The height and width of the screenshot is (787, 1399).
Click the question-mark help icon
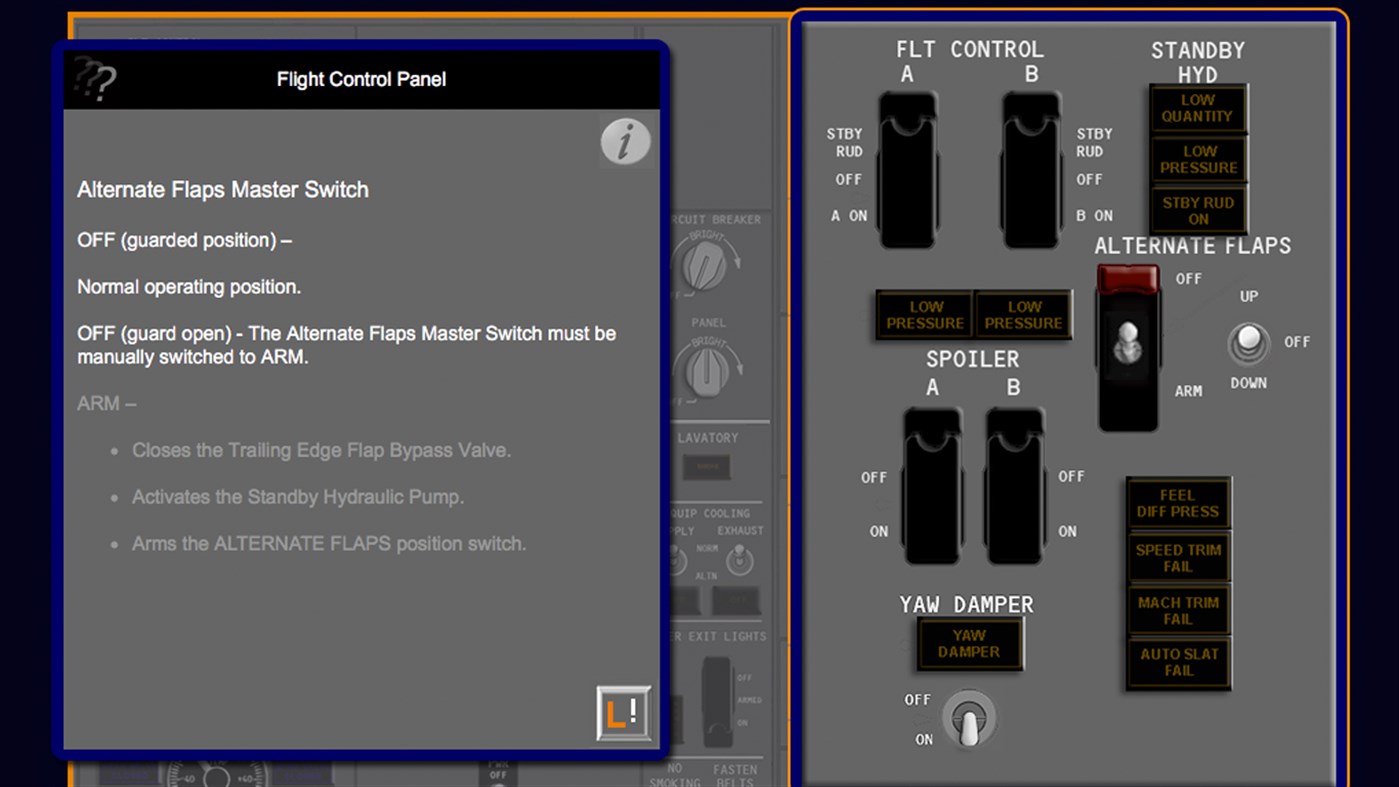pos(94,80)
